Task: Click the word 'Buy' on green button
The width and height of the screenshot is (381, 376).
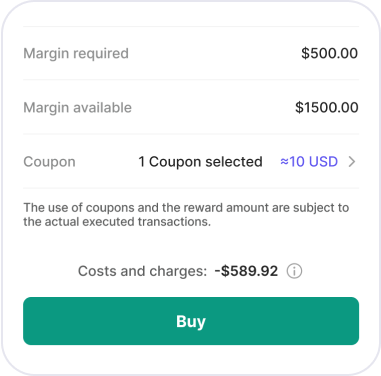Action: point(191,321)
